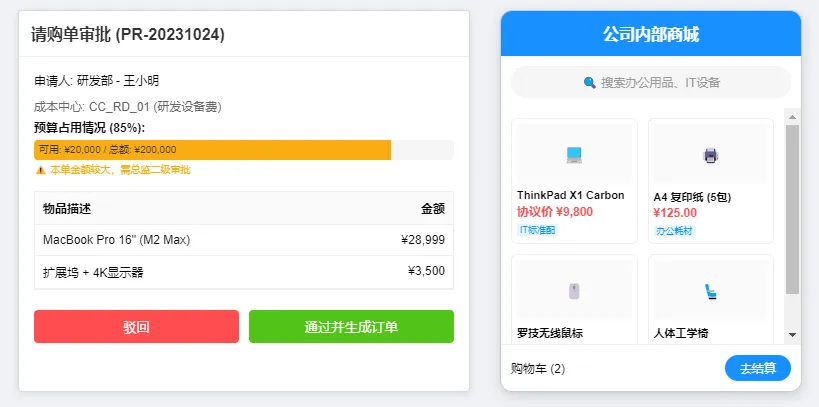Select the 扩展坞 + 4K显示器 row

pos(243,271)
